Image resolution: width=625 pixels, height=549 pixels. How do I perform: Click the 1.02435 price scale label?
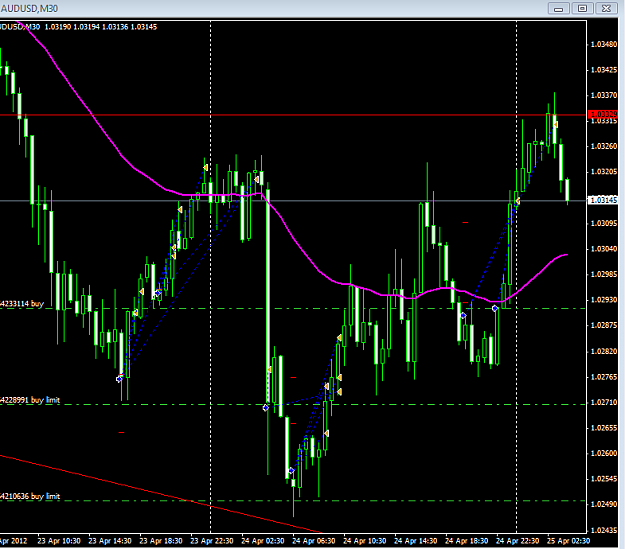pyautogui.click(x=603, y=531)
